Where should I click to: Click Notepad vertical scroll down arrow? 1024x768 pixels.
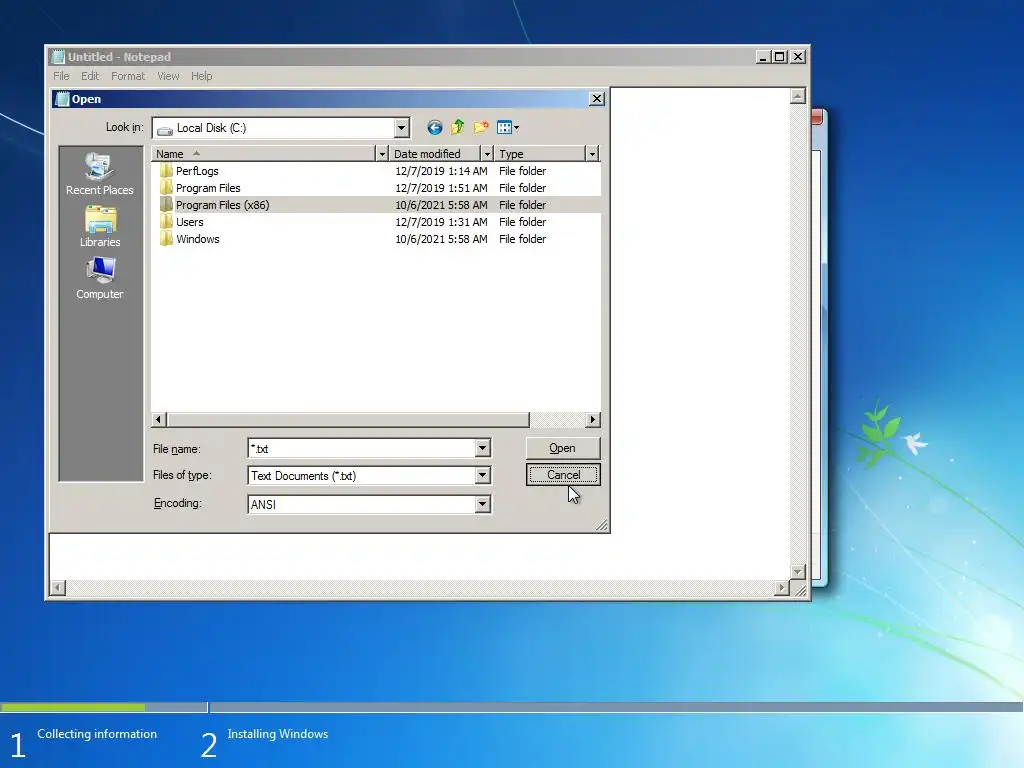797,571
